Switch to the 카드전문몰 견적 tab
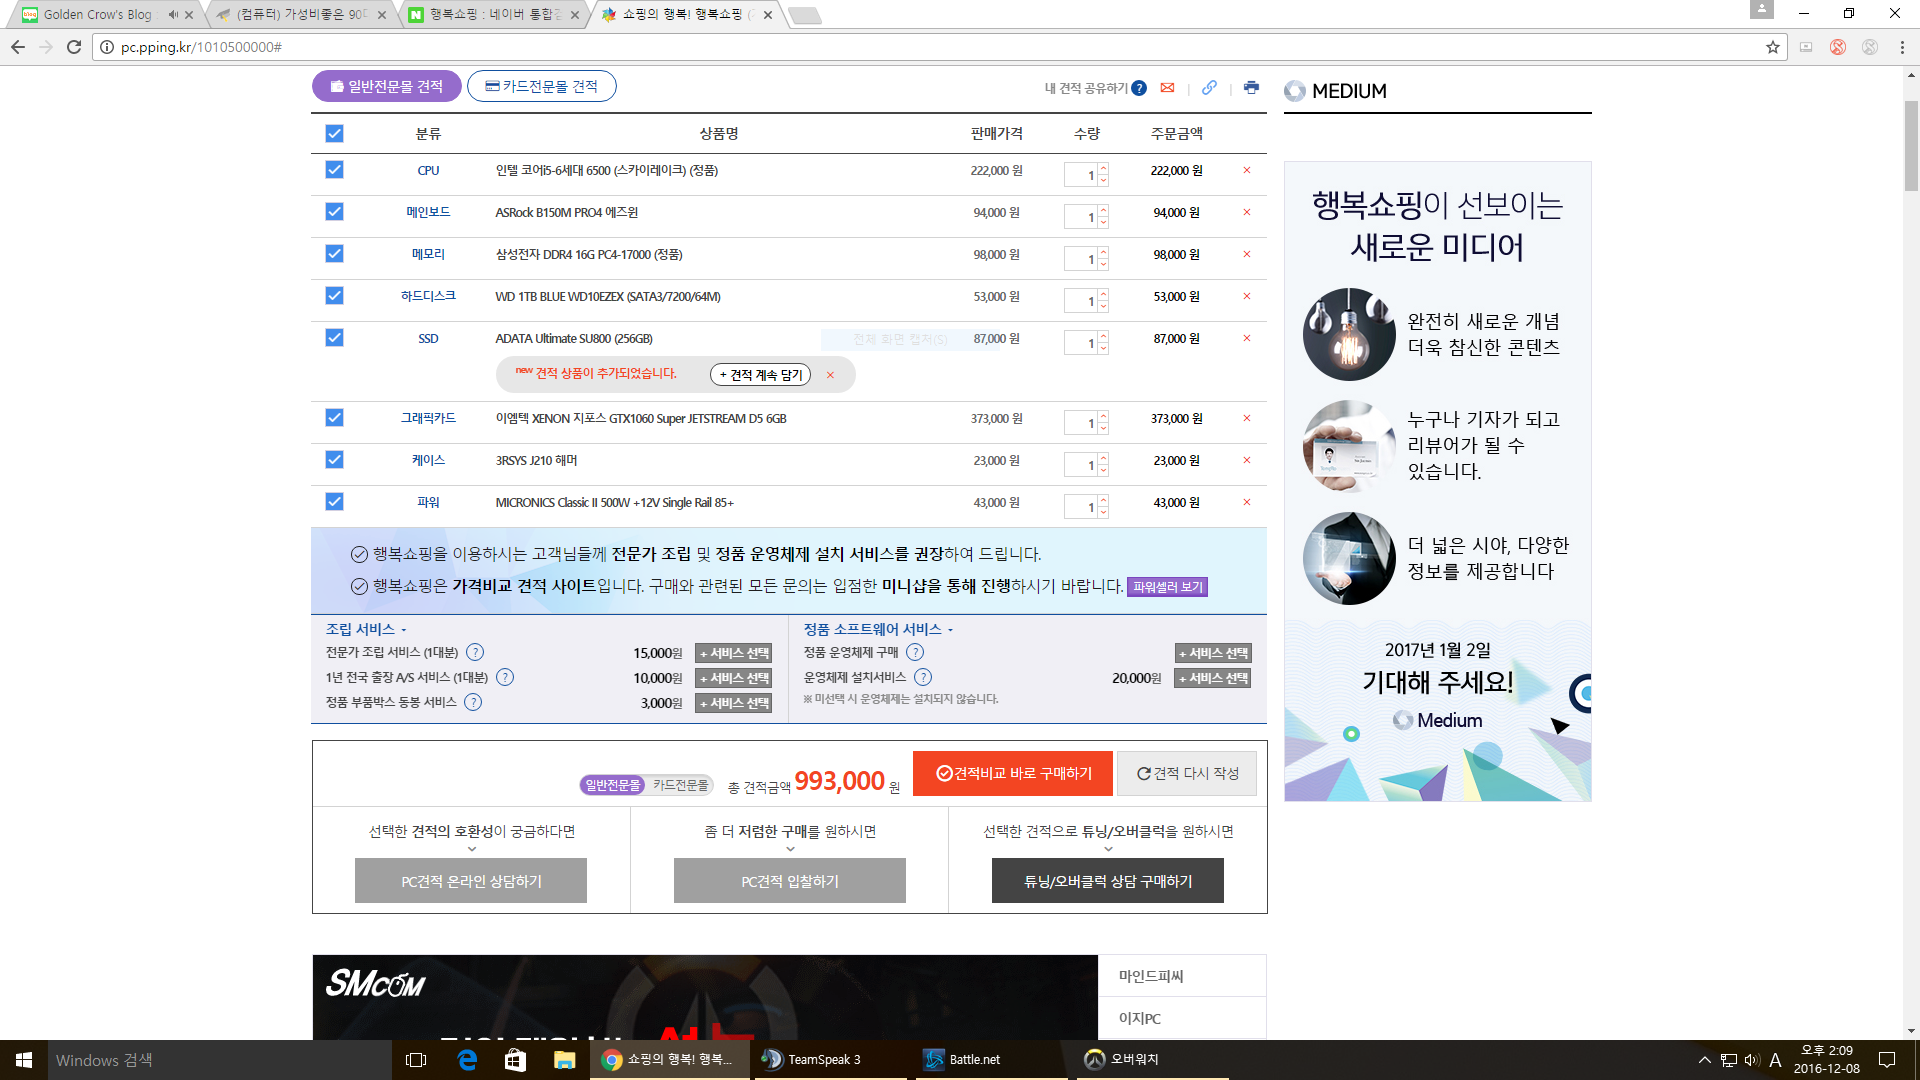 pos(541,87)
